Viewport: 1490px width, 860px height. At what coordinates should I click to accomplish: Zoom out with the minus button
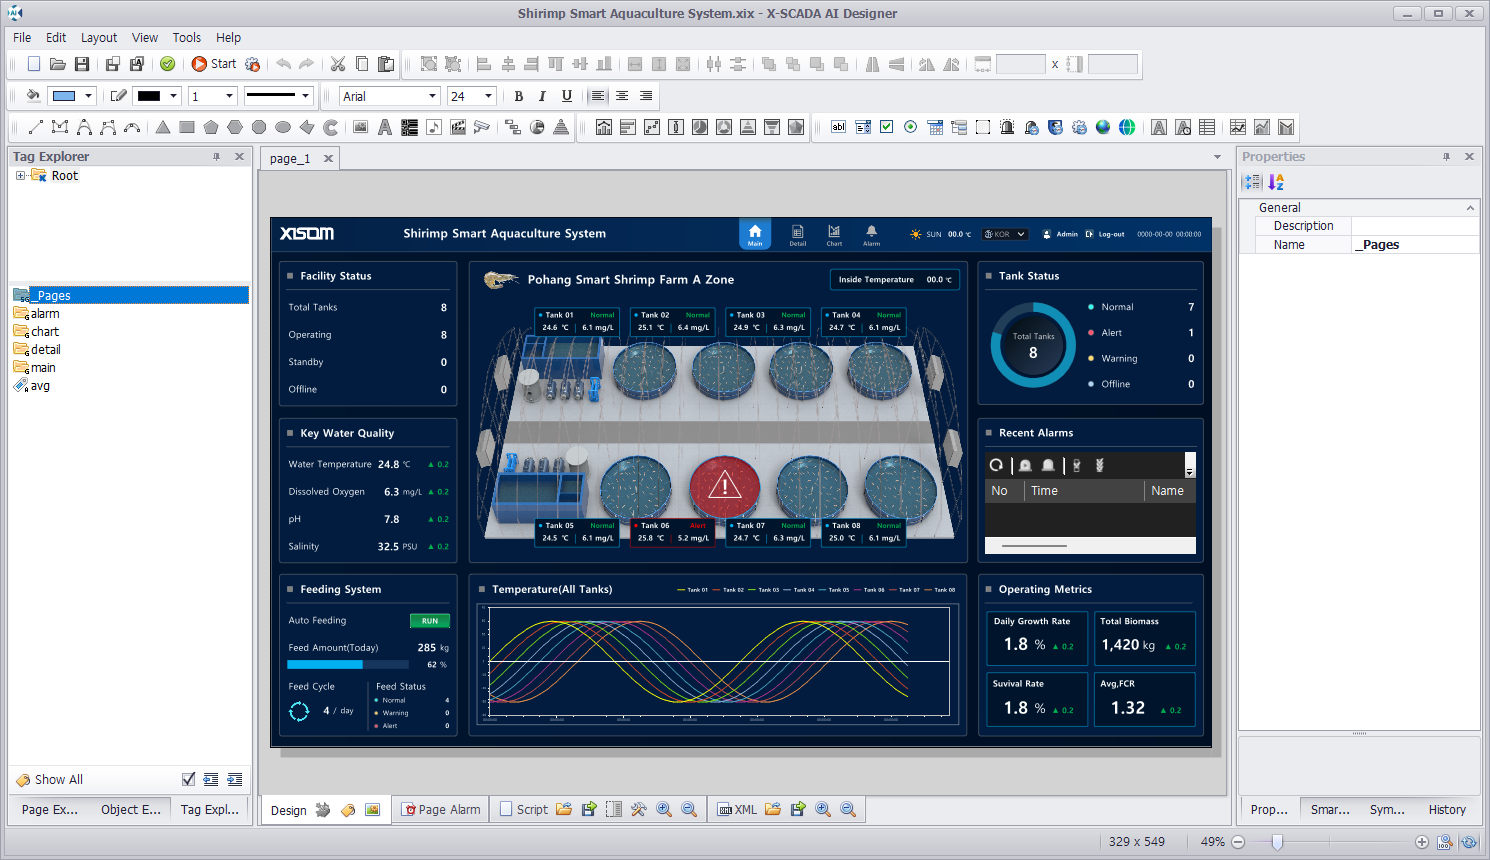click(x=1238, y=842)
